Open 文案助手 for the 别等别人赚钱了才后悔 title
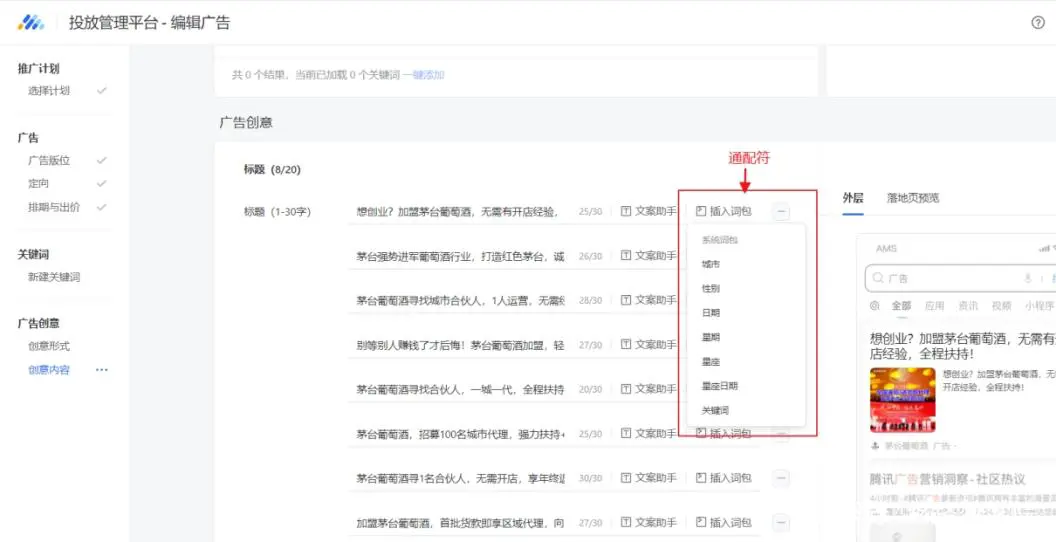 pyautogui.click(x=648, y=345)
